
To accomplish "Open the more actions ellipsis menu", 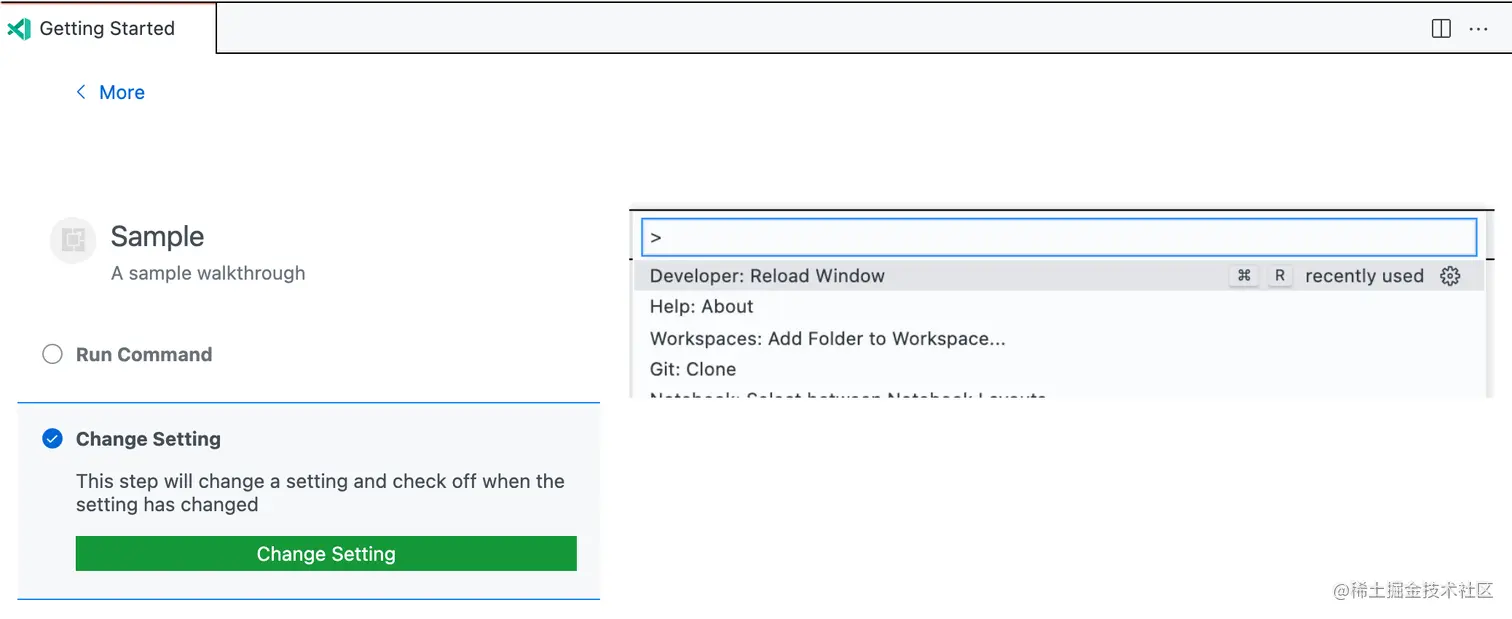I will [1478, 29].
